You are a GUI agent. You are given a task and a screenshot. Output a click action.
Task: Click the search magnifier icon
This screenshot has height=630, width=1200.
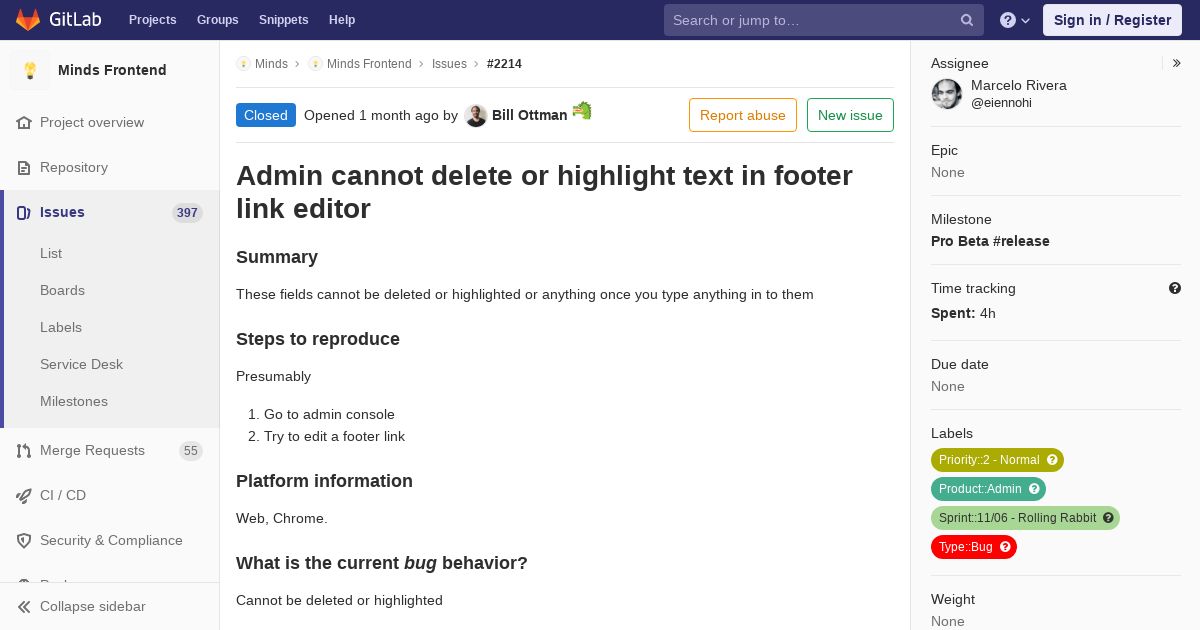pos(967,20)
